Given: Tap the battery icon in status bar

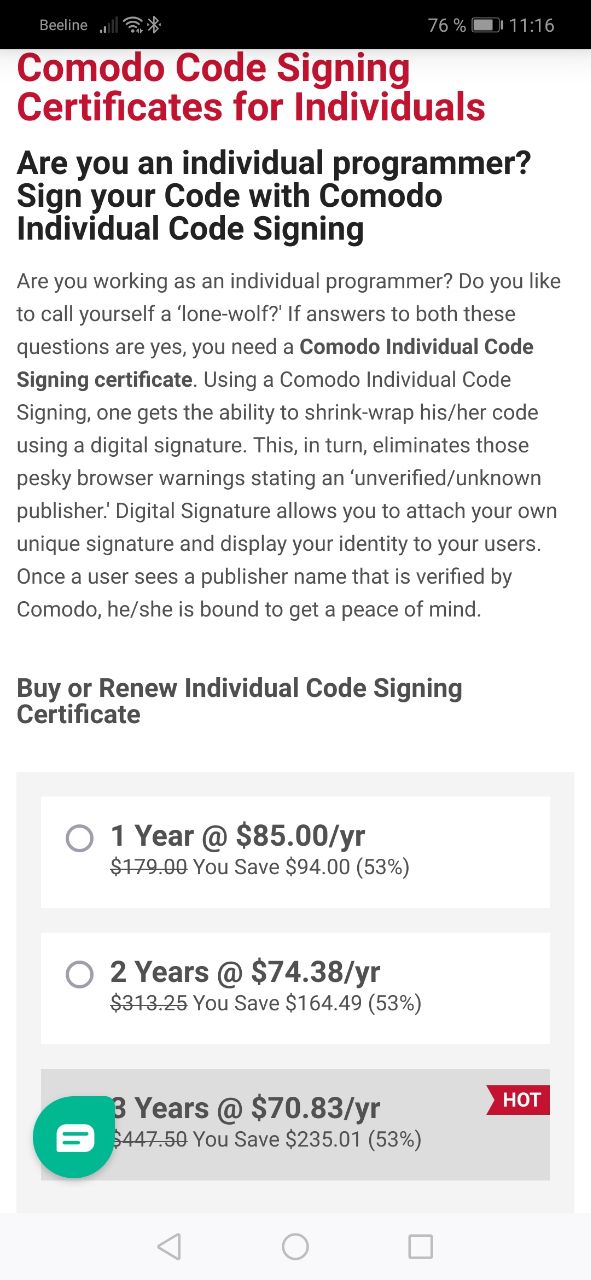Looking at the screenshot, I should pyautogui.click(x=487, y=25).
